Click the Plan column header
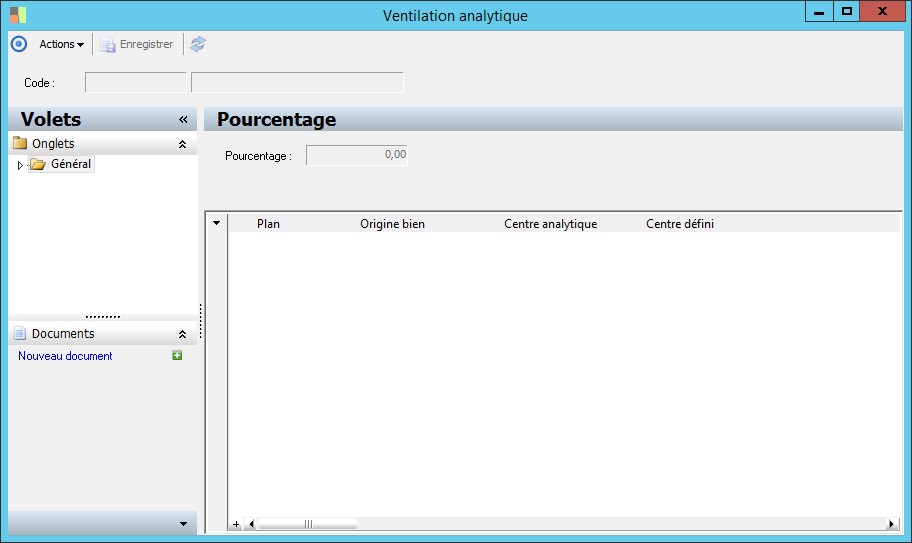 point(268,224)
